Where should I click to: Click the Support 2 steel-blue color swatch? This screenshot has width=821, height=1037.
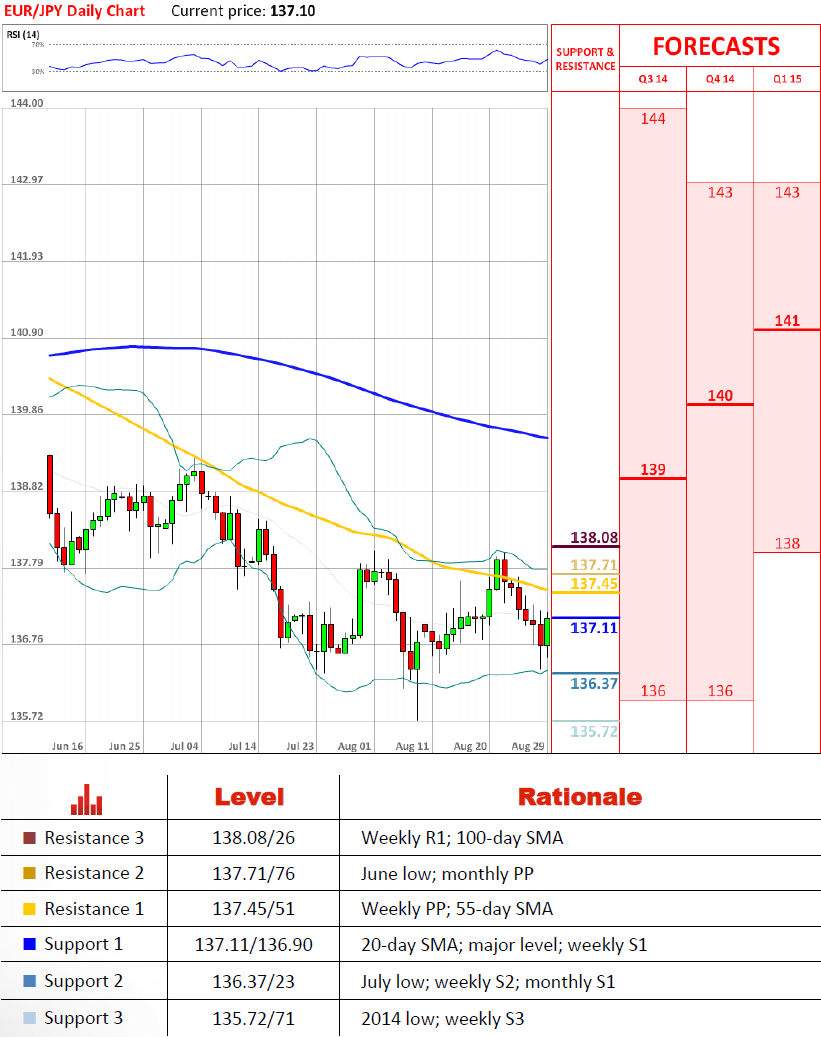(29, 981)
